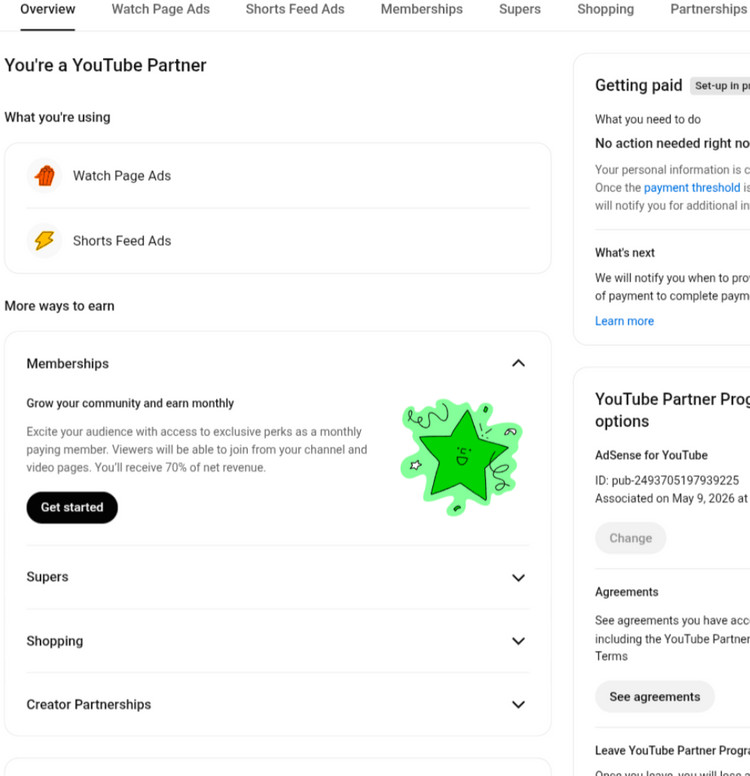This screenshot has width=750, height=776.
Task: Click the Watch Page Ads popcorn icon
Action: pyautogui.click(x=45, y=176)
